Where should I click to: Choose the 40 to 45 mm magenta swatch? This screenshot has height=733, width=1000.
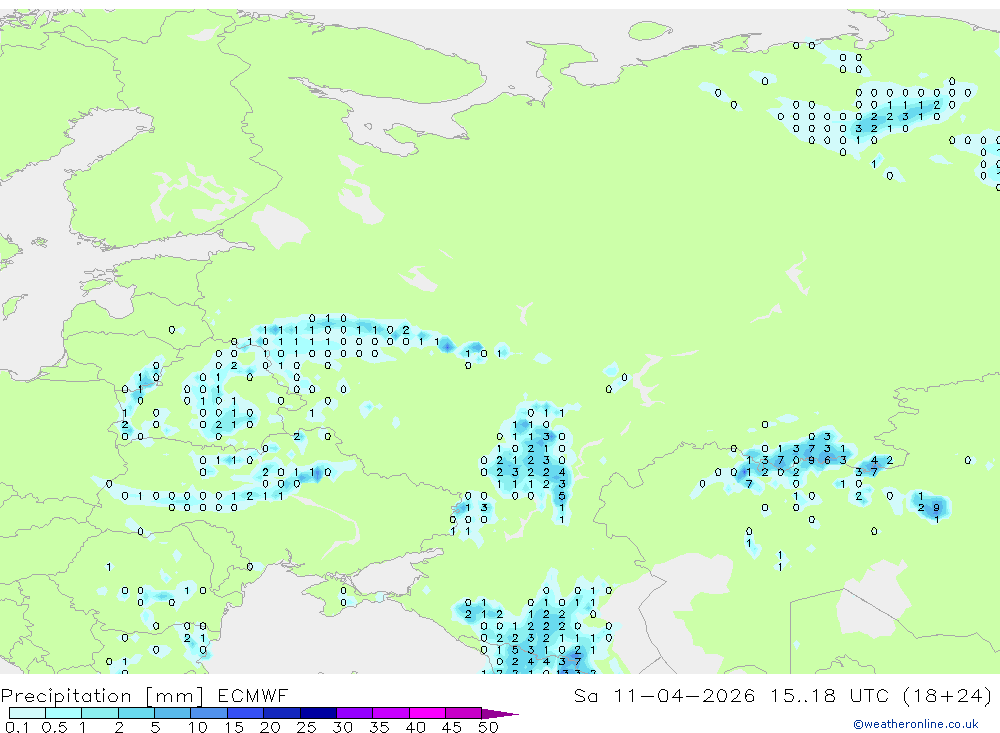[427, 713]
